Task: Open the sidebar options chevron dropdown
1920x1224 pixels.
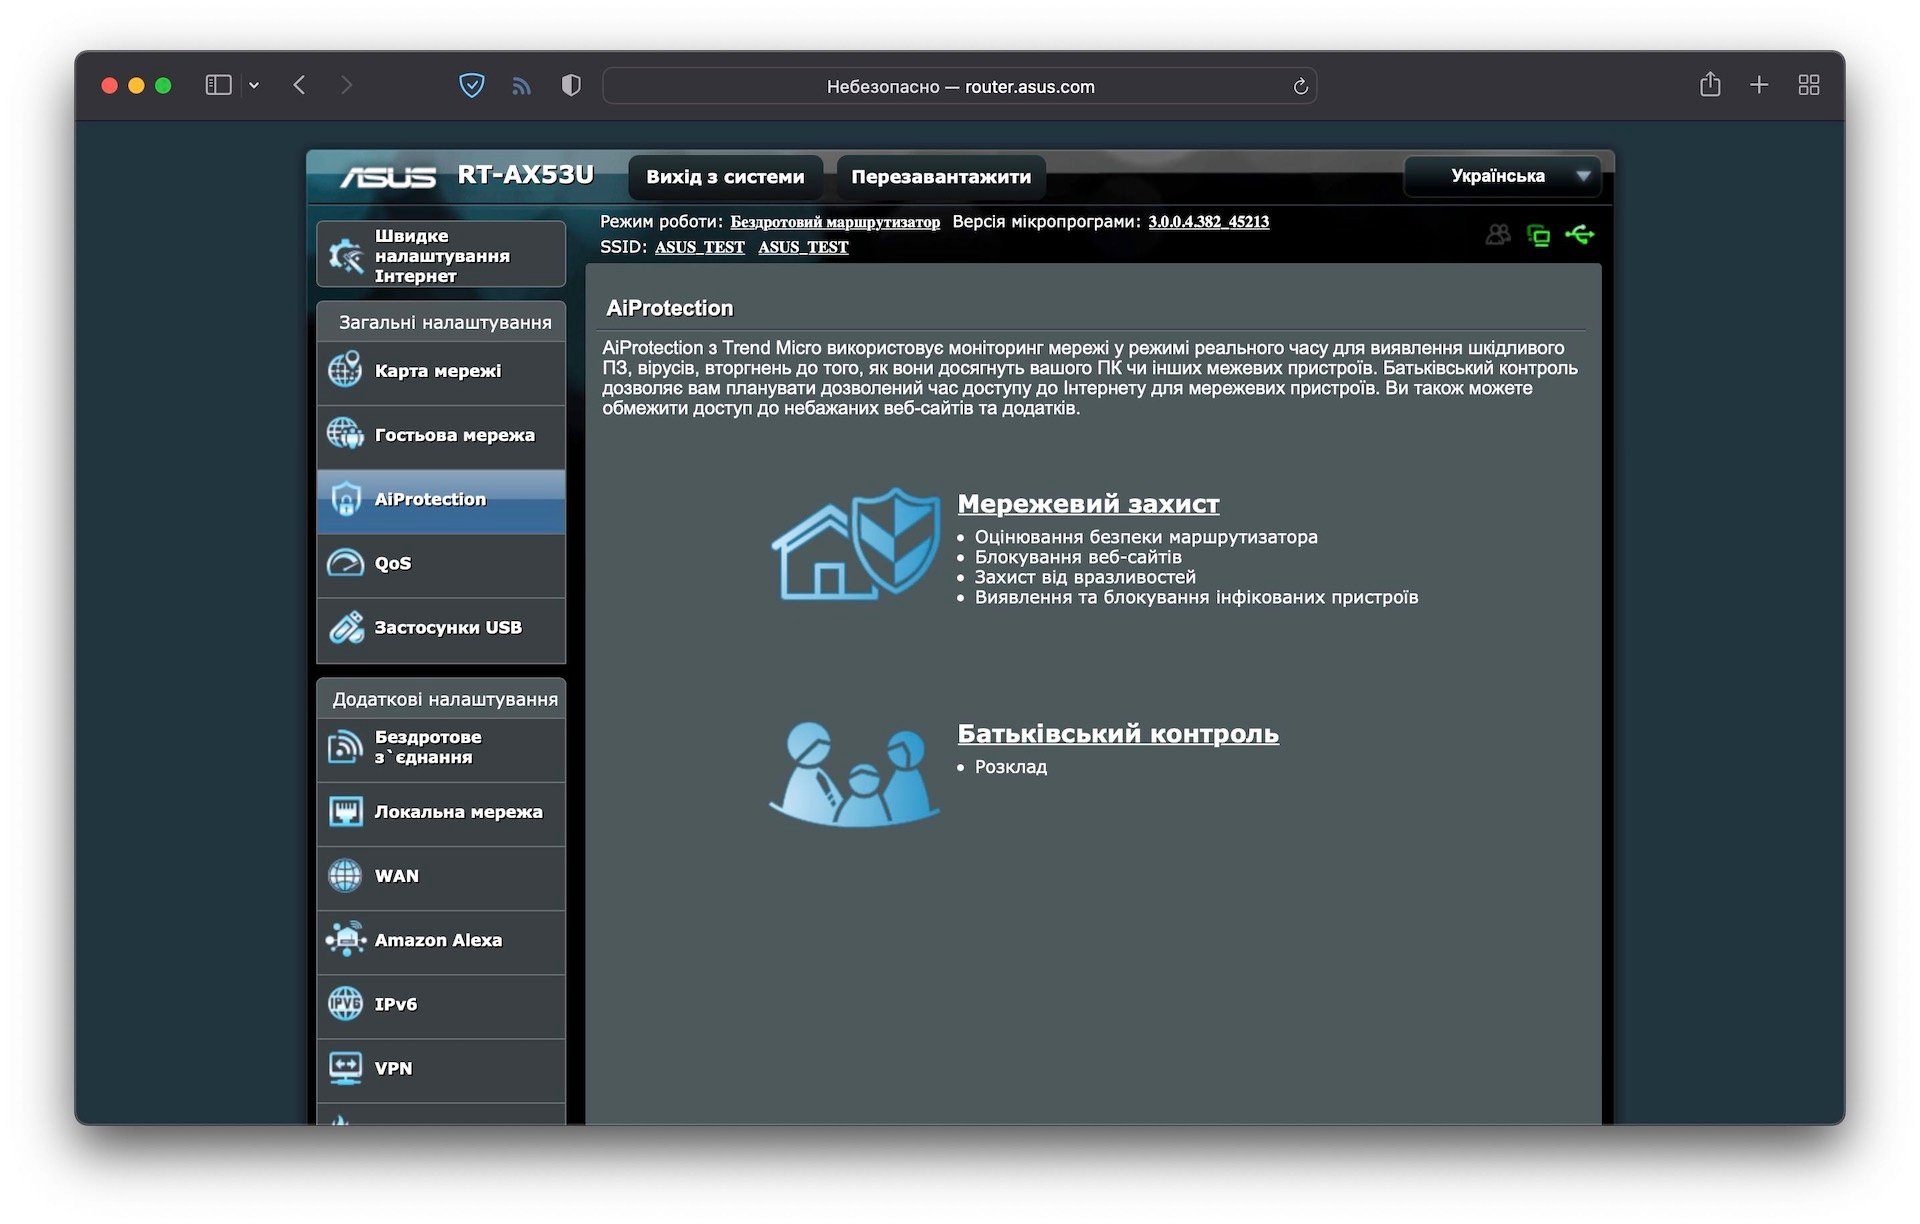Action: point(254,86)
